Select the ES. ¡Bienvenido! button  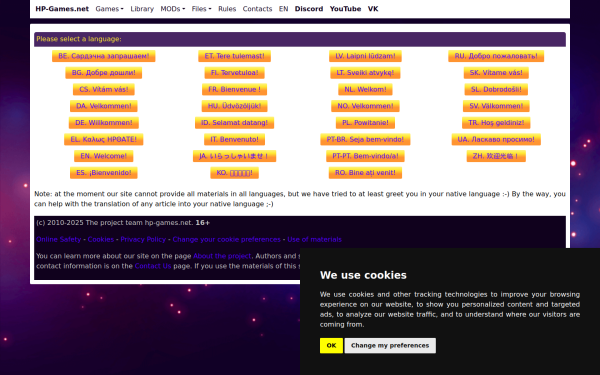[x=104, y=173]
